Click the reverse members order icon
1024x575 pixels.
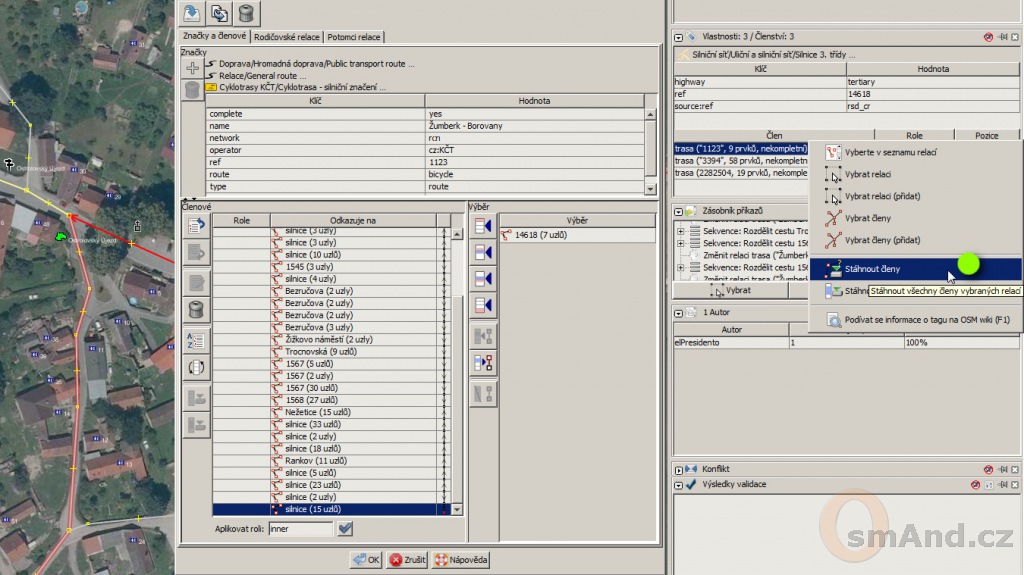196,367
